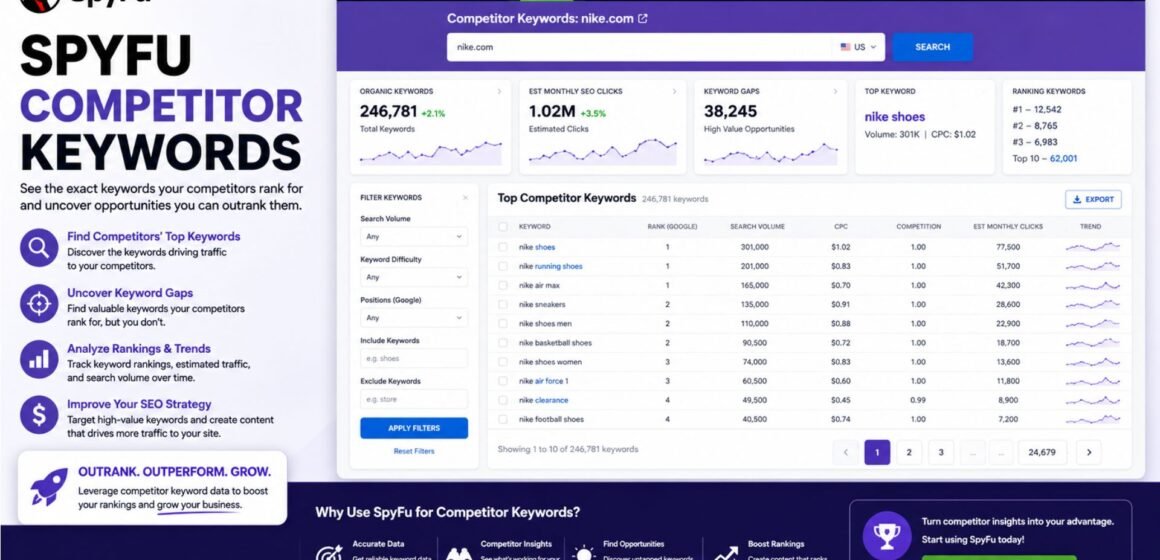
Task: Click the magnifier Find Competitors' Top Keywords icon
Action: tap(38, 247)
